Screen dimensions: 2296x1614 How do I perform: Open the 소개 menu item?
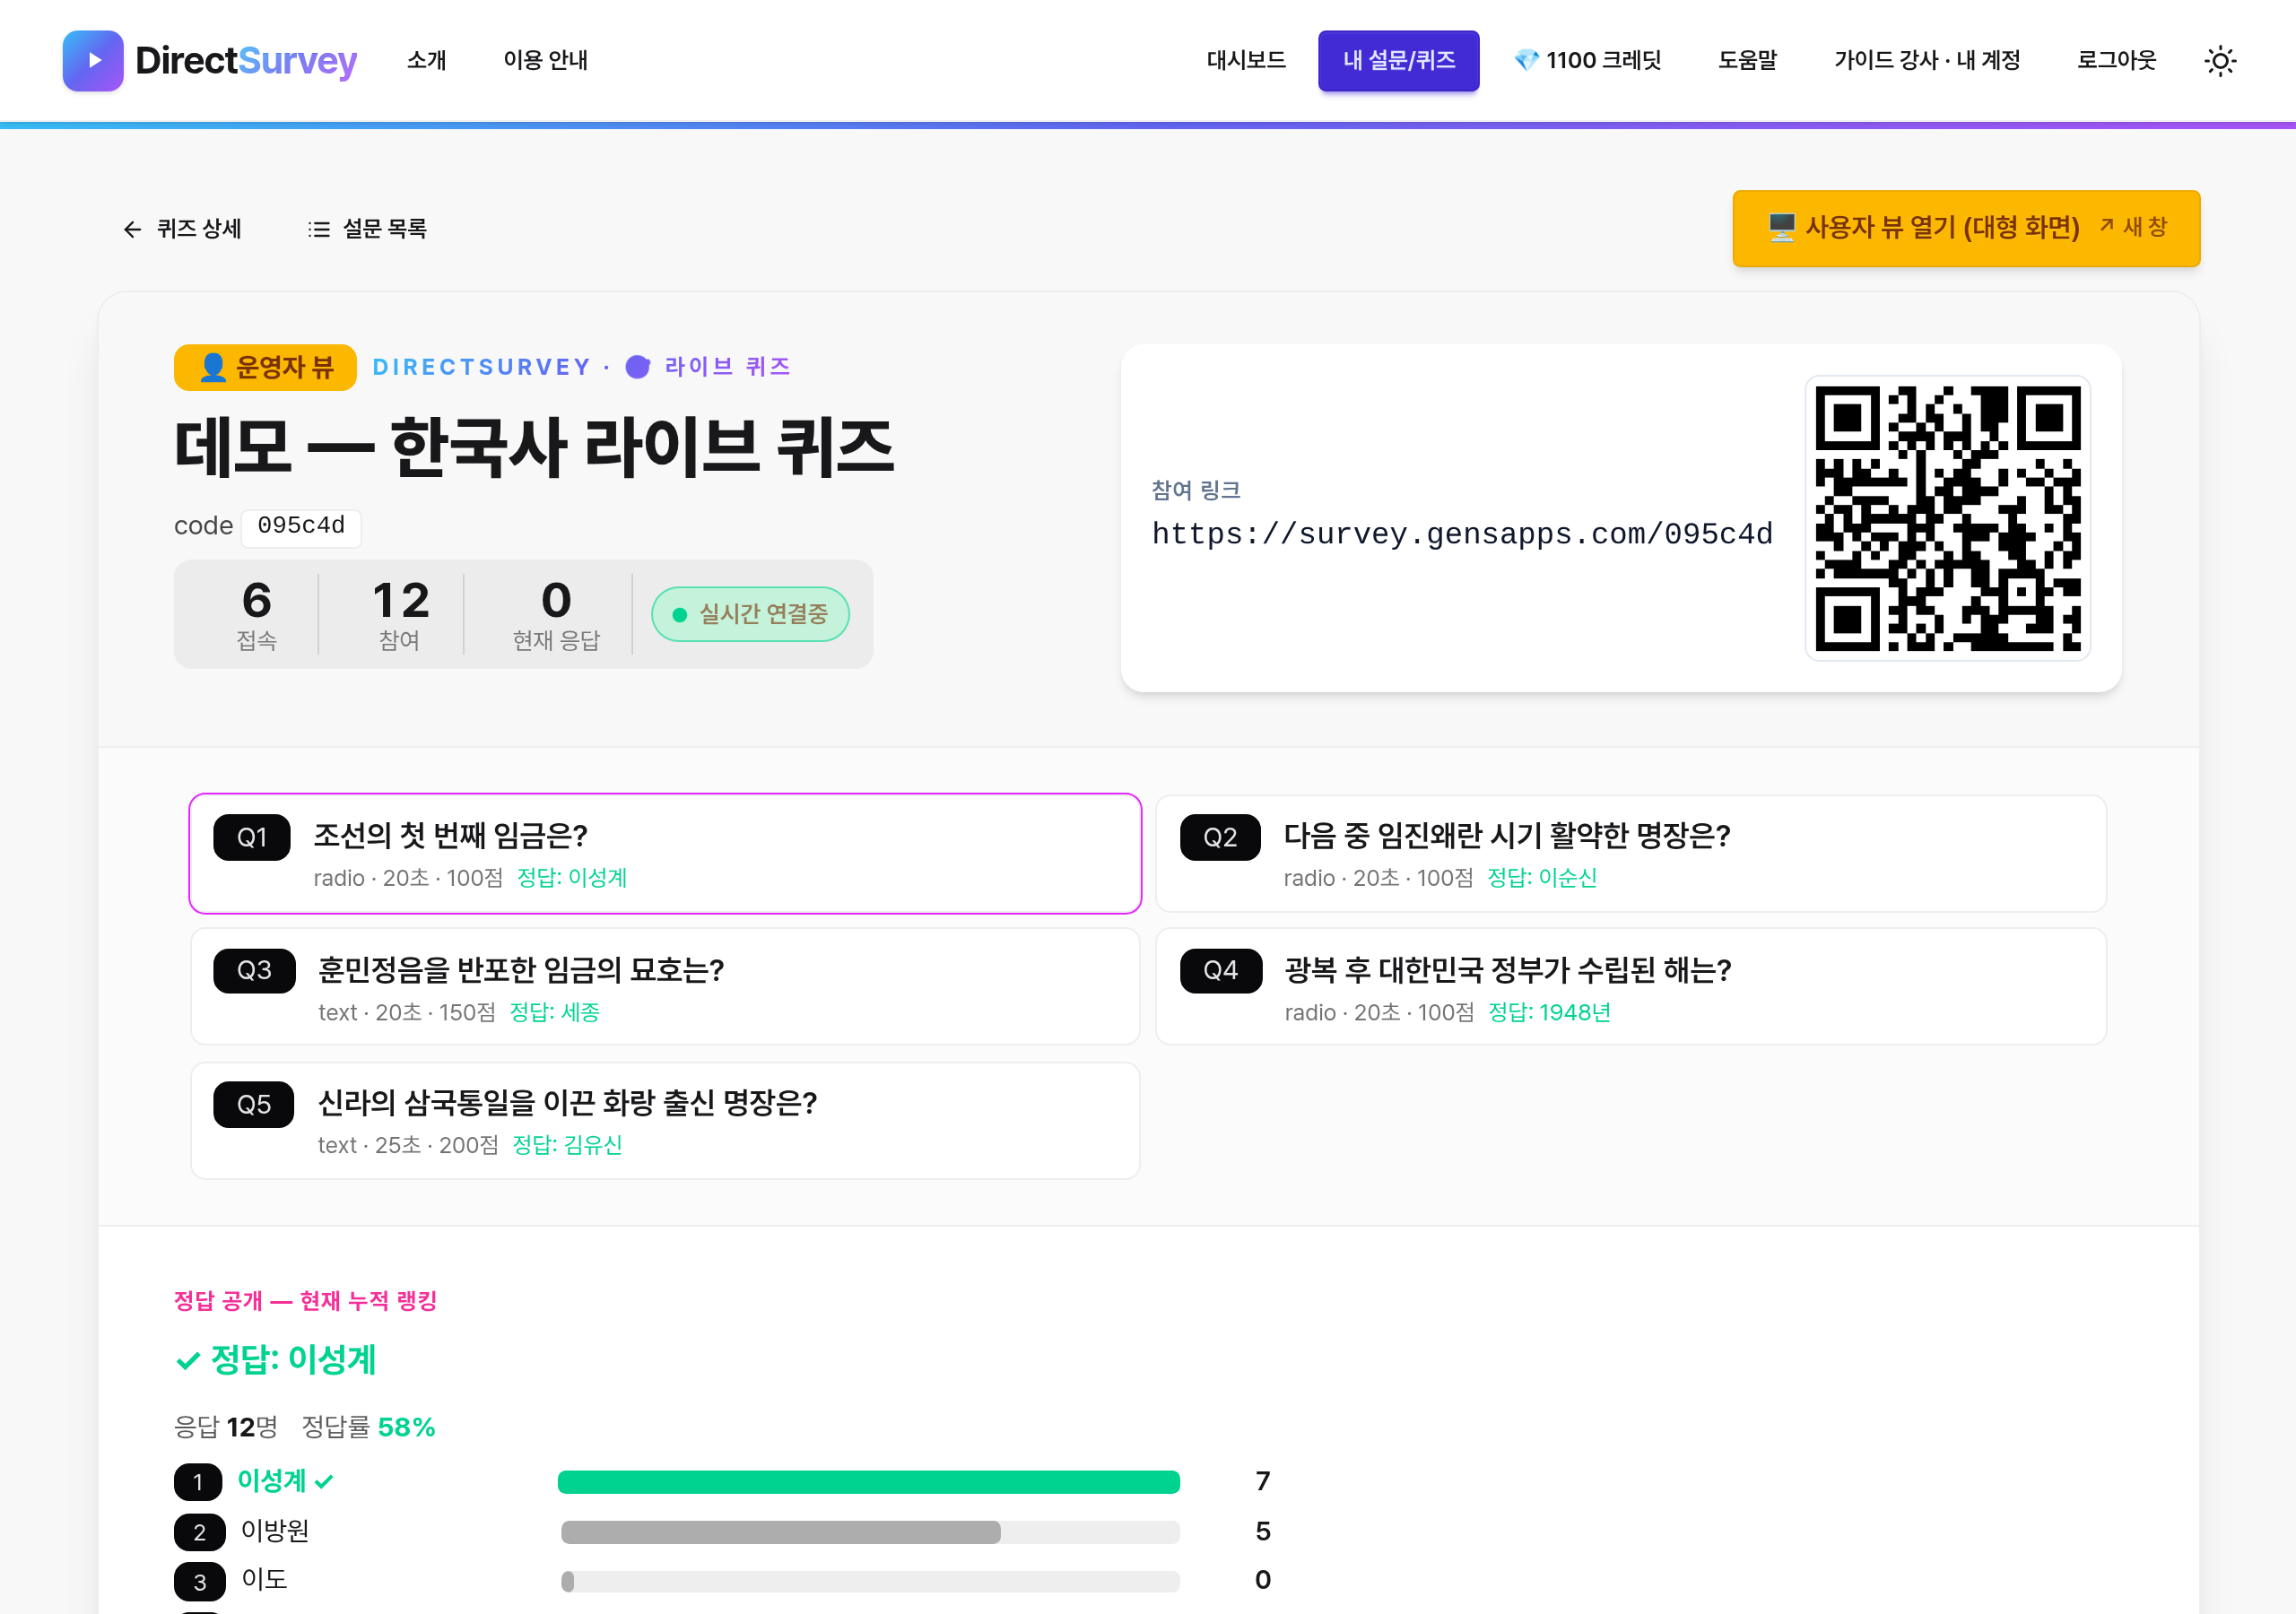pyautogui.click(x=427, y=60)
